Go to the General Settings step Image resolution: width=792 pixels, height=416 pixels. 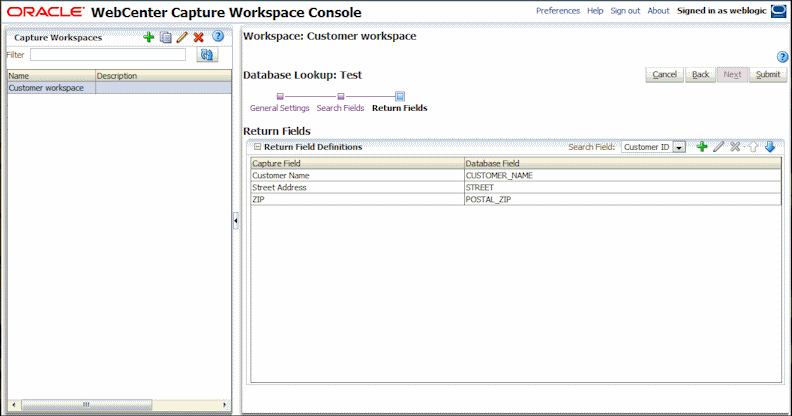click(279, 108)
